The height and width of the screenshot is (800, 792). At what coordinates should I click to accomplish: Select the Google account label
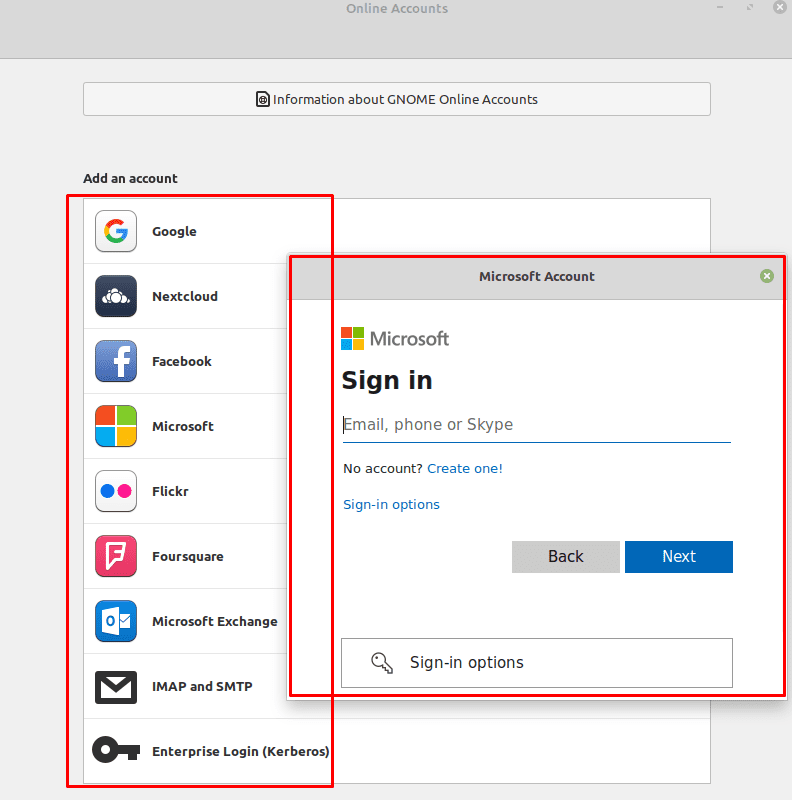[174, 232]
